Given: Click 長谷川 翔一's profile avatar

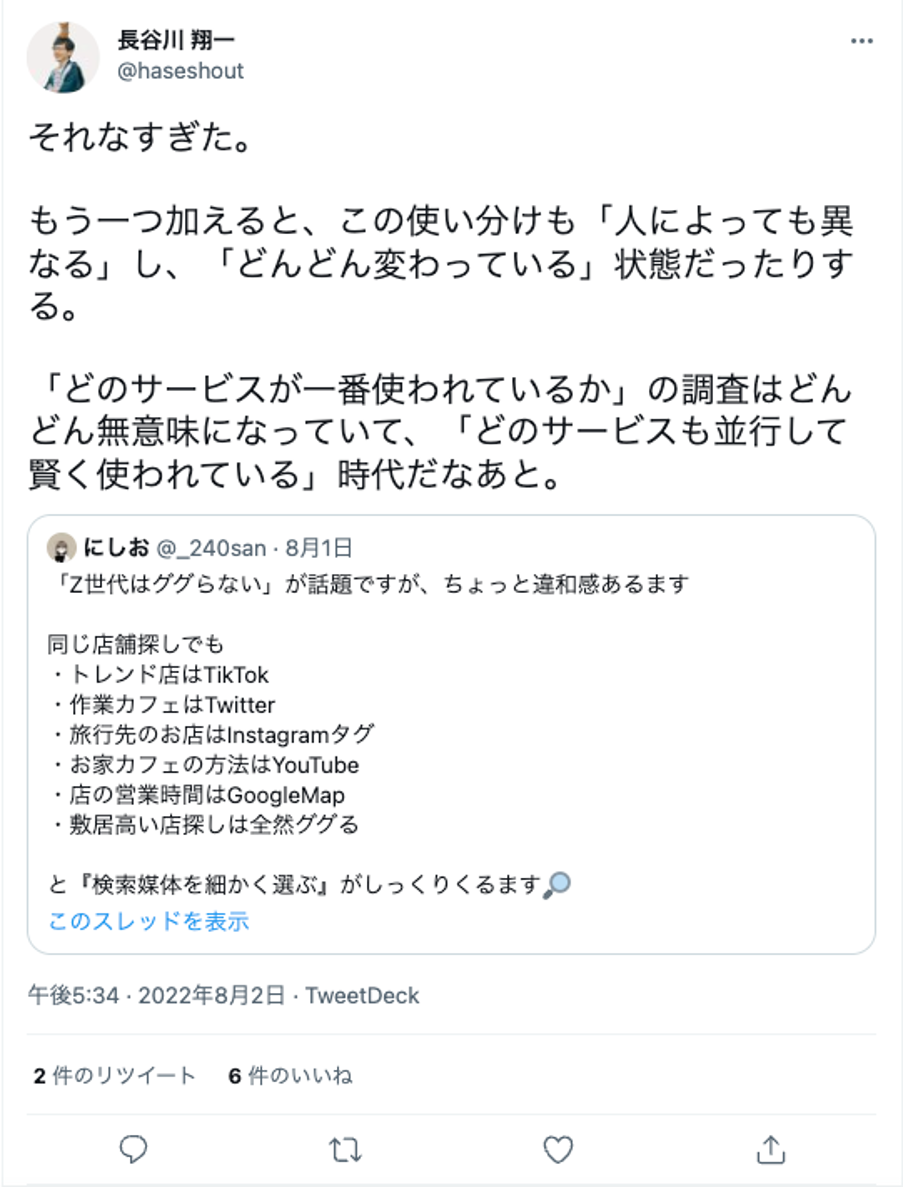Looking at the screenshot, I should (63, 57).
